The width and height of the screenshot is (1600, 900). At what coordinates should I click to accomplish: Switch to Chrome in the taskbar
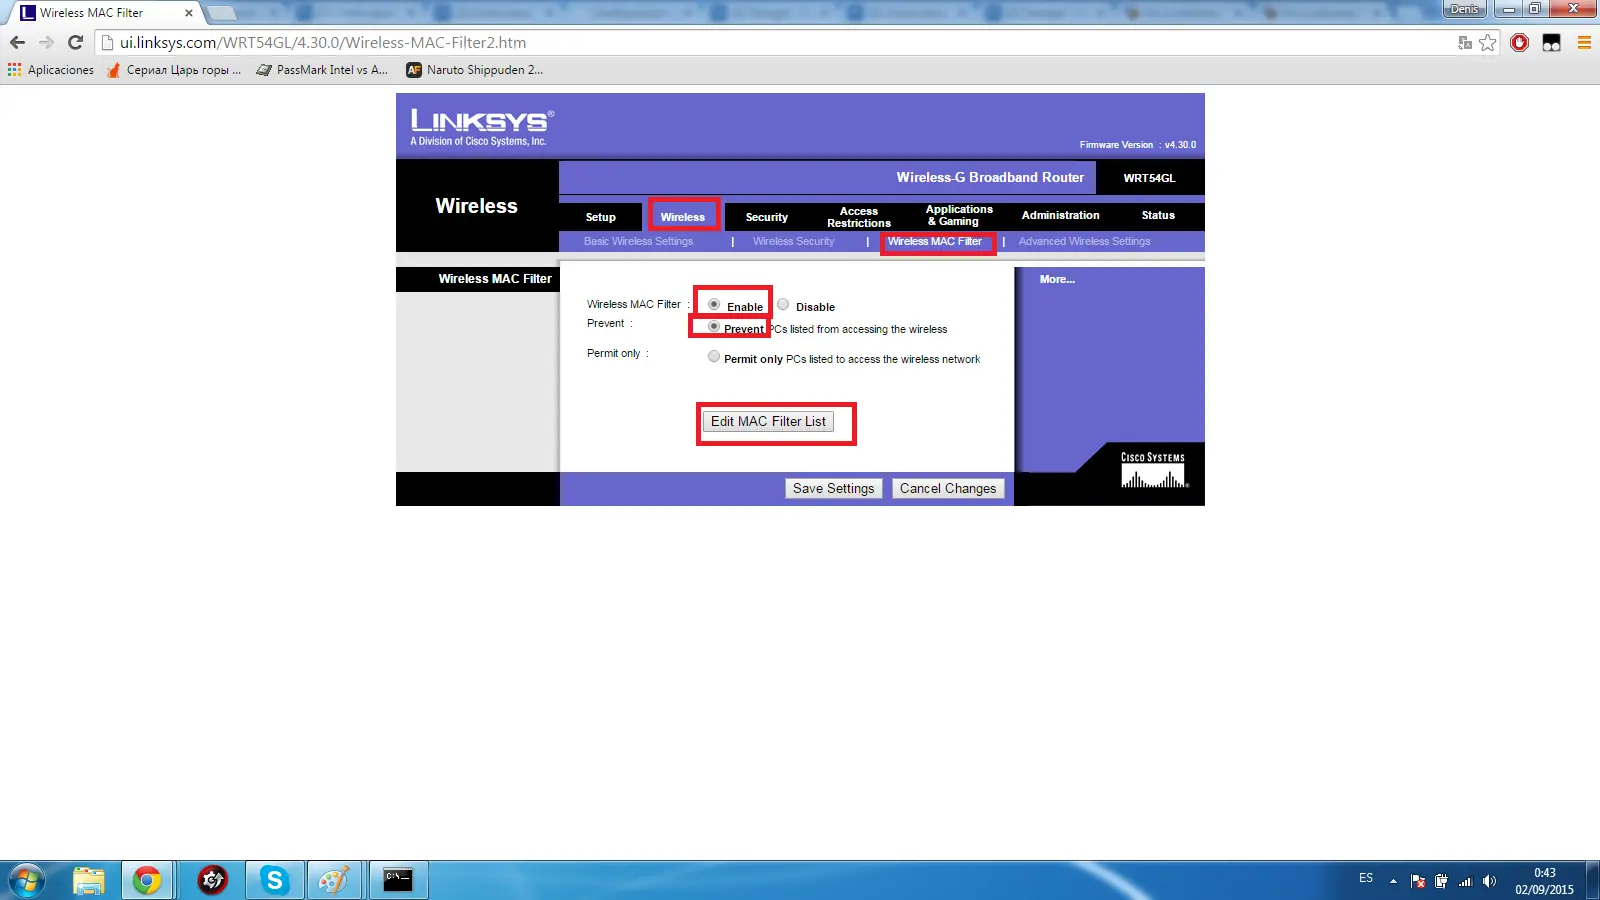(x=147, y=880)
